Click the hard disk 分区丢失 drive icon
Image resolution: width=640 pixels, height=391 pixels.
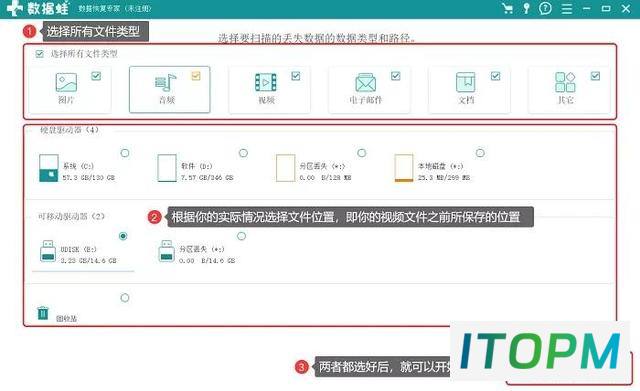[285, 168]
